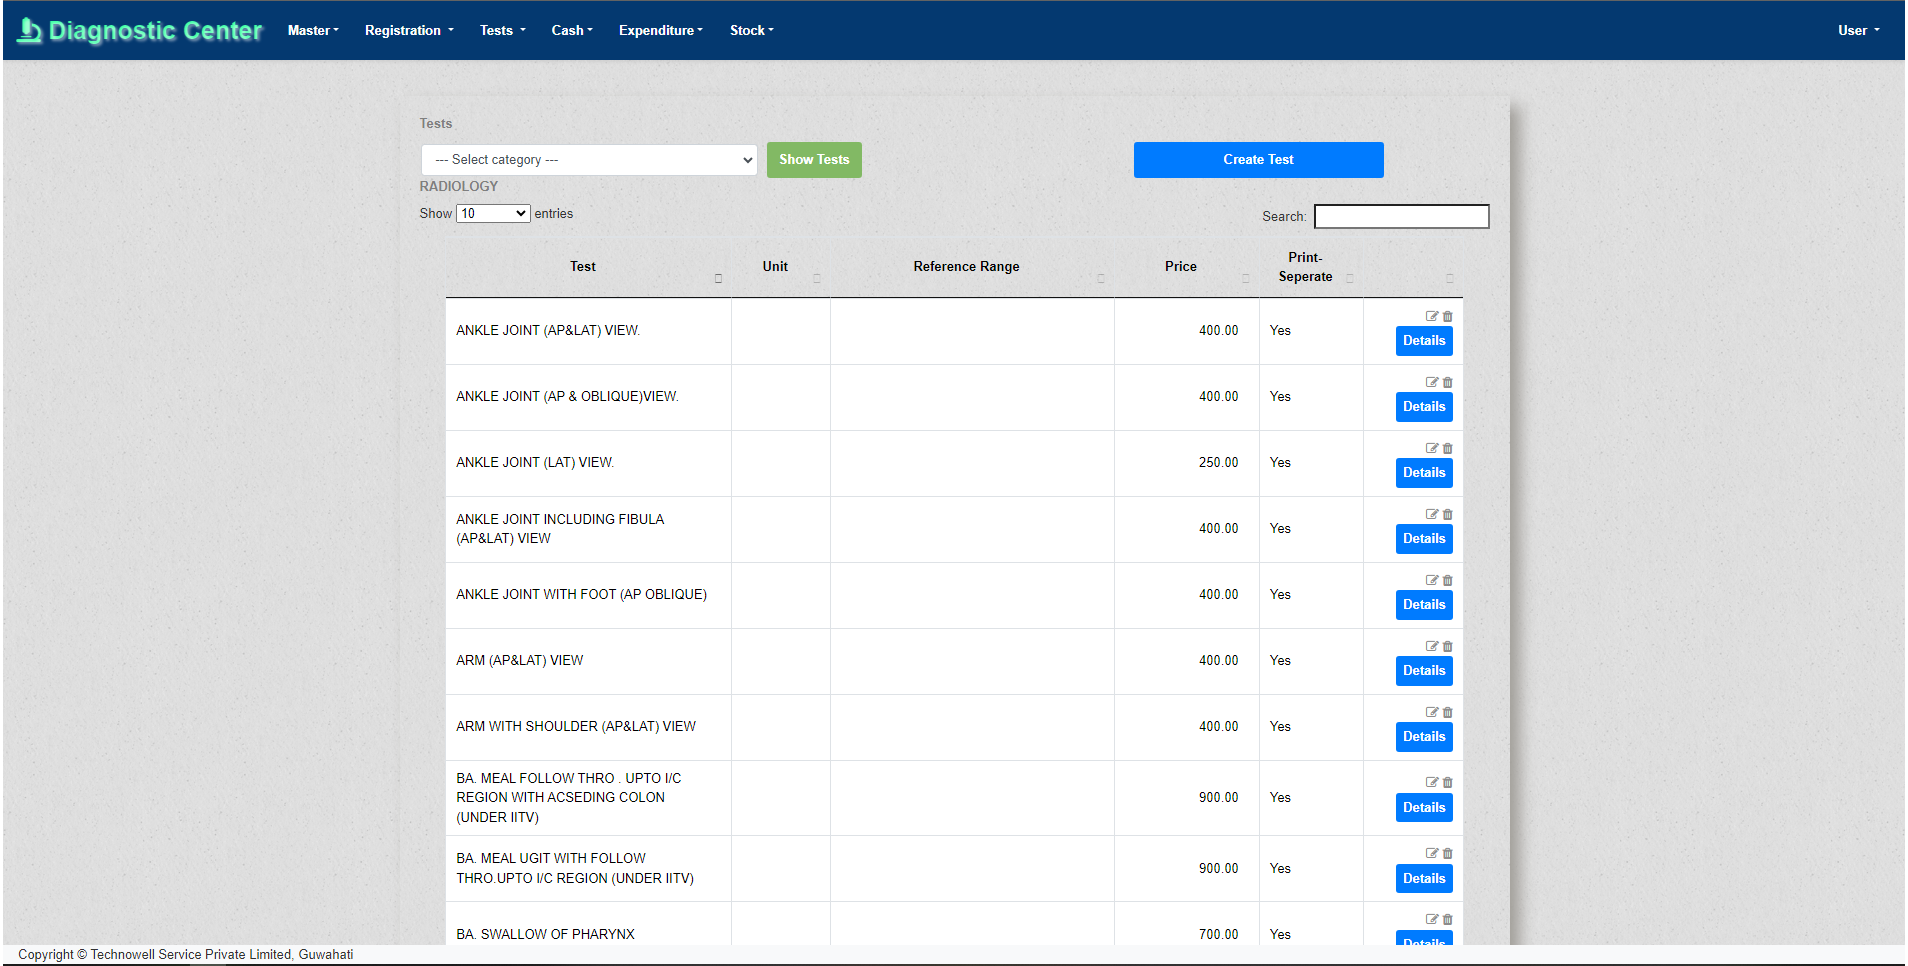The width and height of the screenshot is (1908, 966).
Task: Edit the ANKLE JOINT (LAT) VIEW. test
Action: [1432, 448]
